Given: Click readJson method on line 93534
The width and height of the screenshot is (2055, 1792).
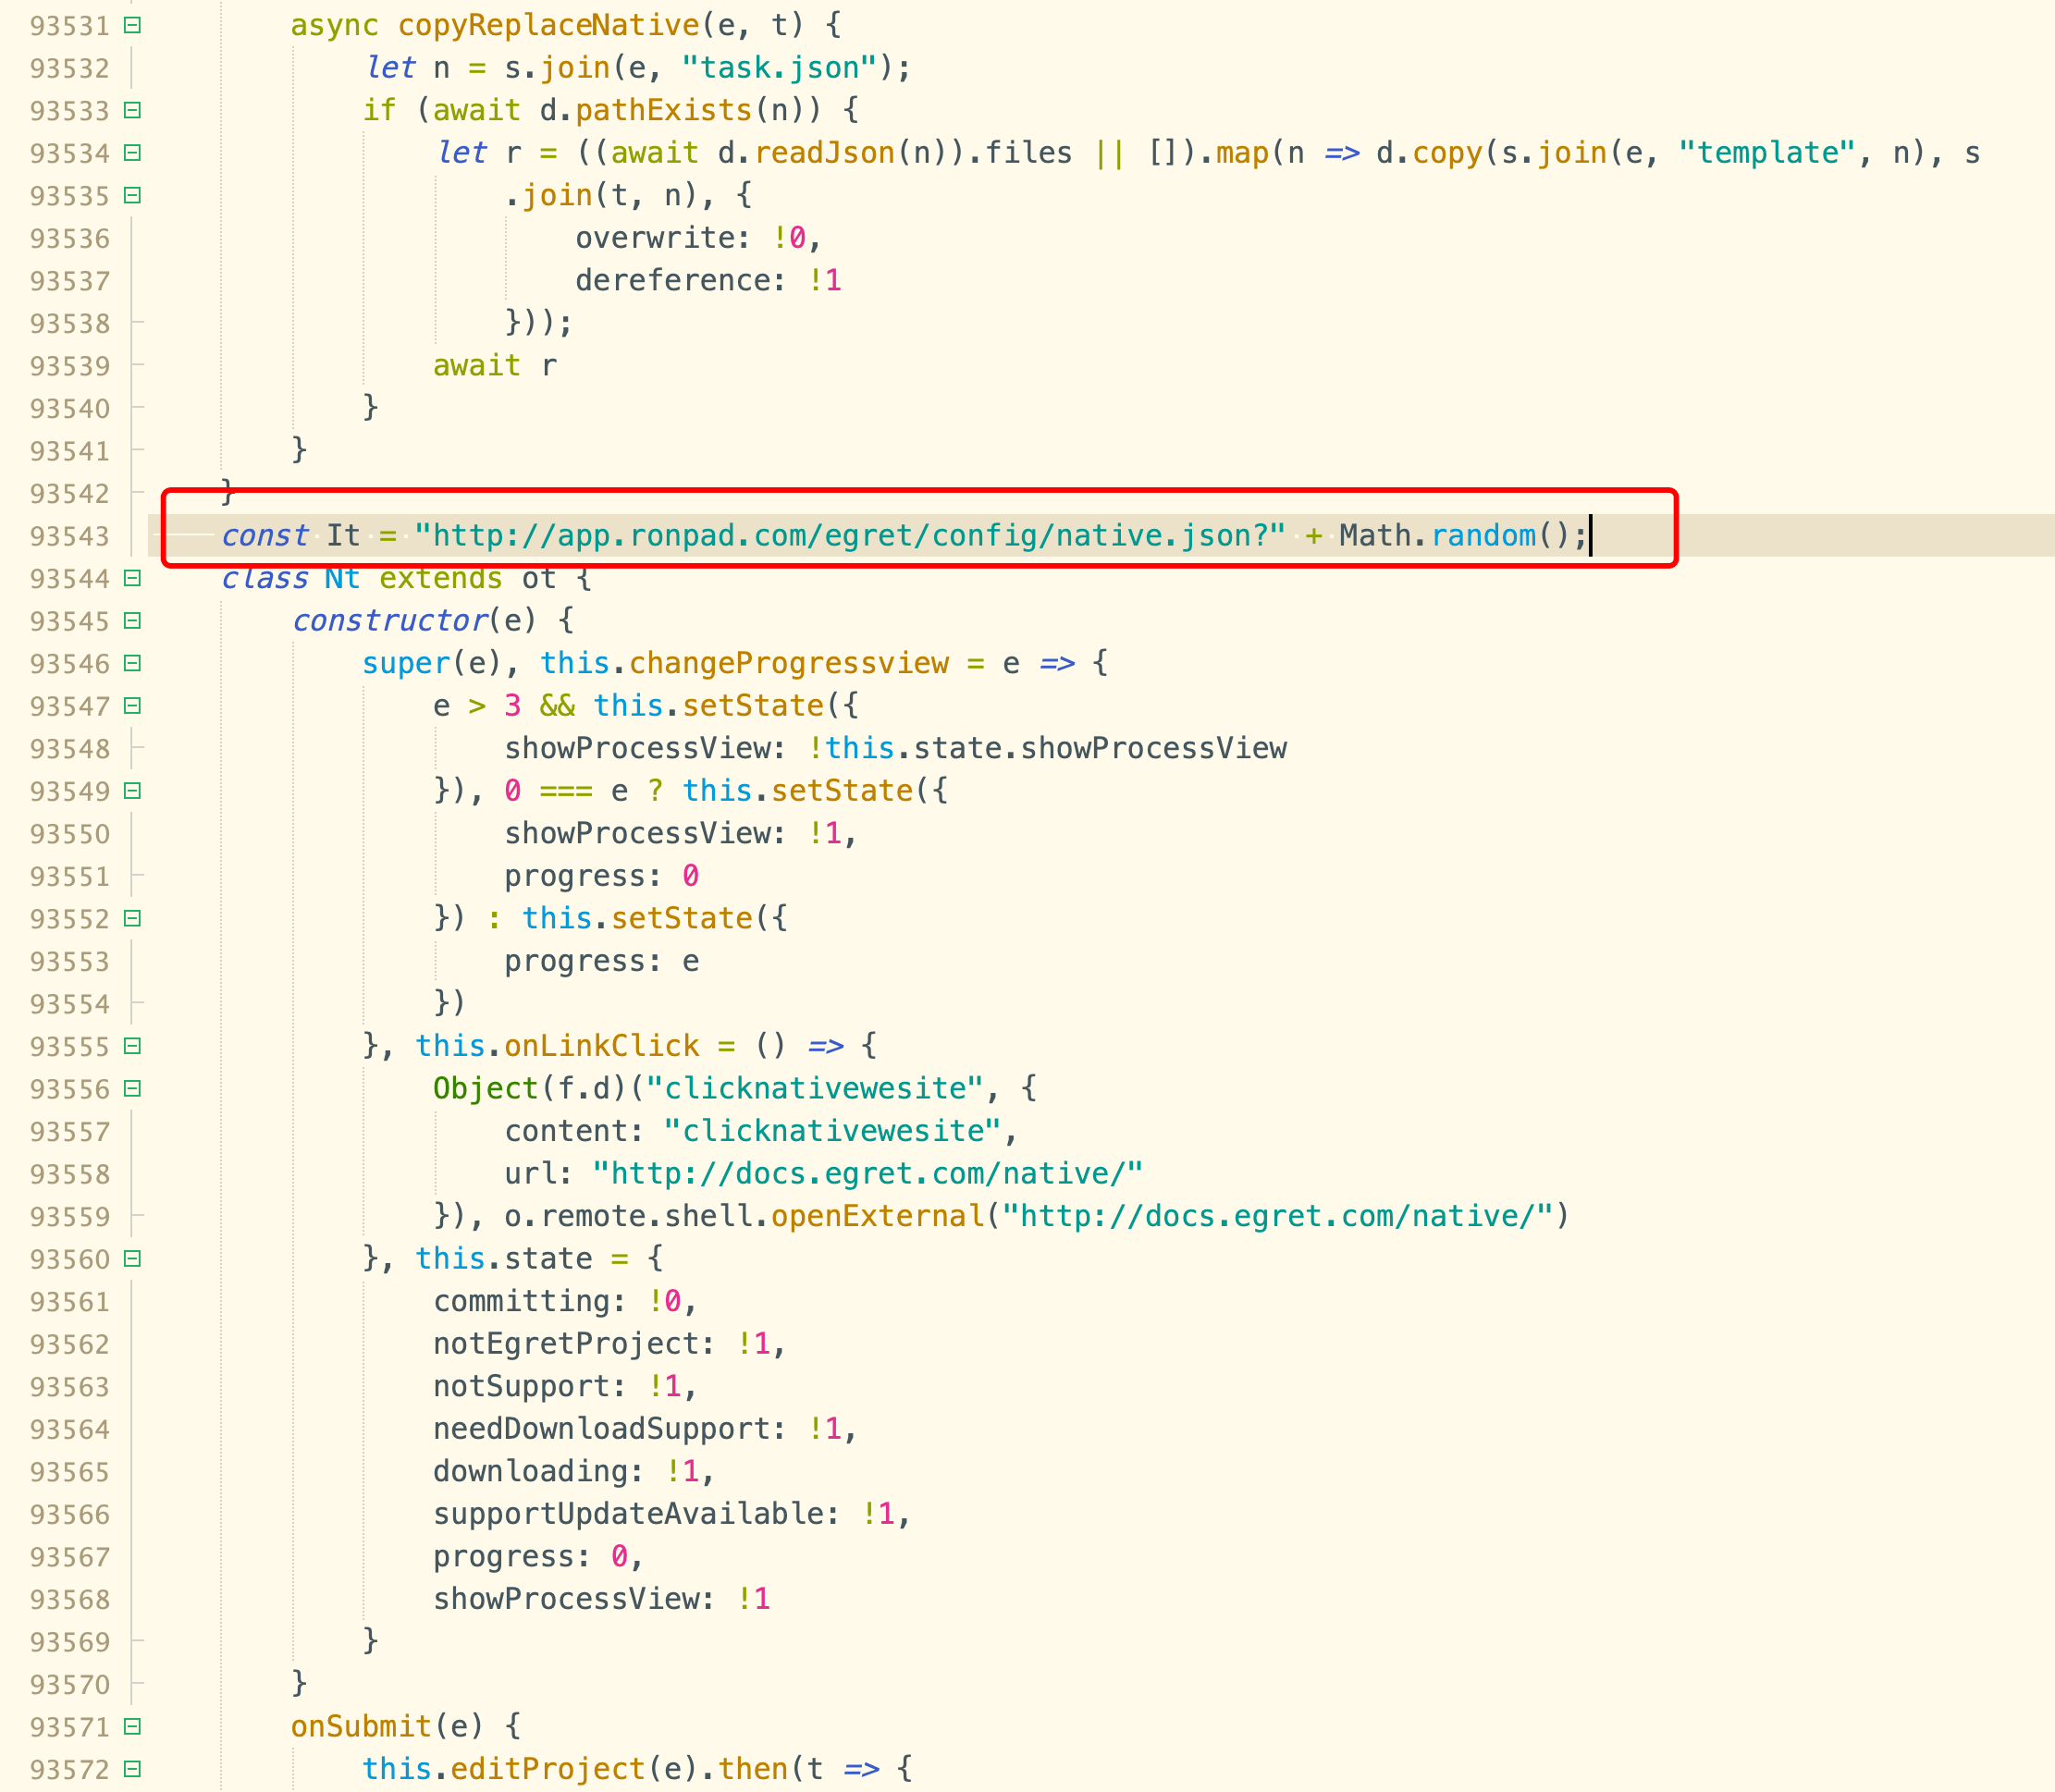Looking at the screenshot, I should click(825, 153).
